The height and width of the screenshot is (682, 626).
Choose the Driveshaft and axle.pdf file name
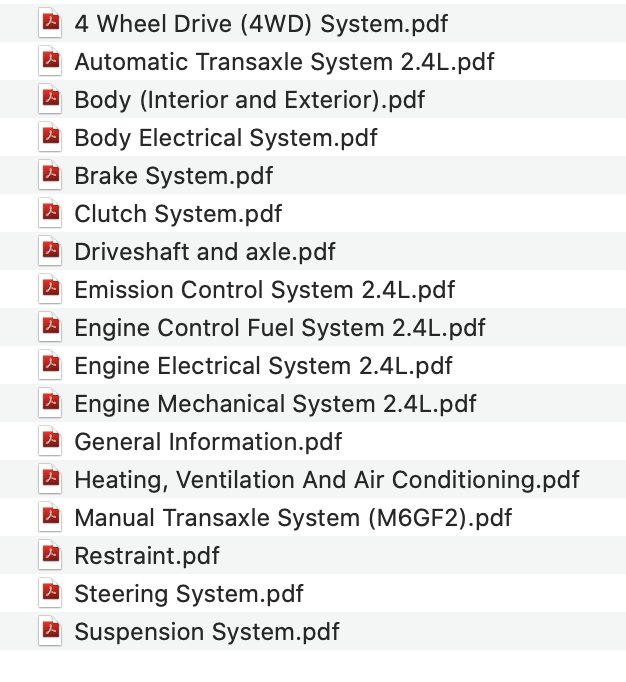pos(205,252)
